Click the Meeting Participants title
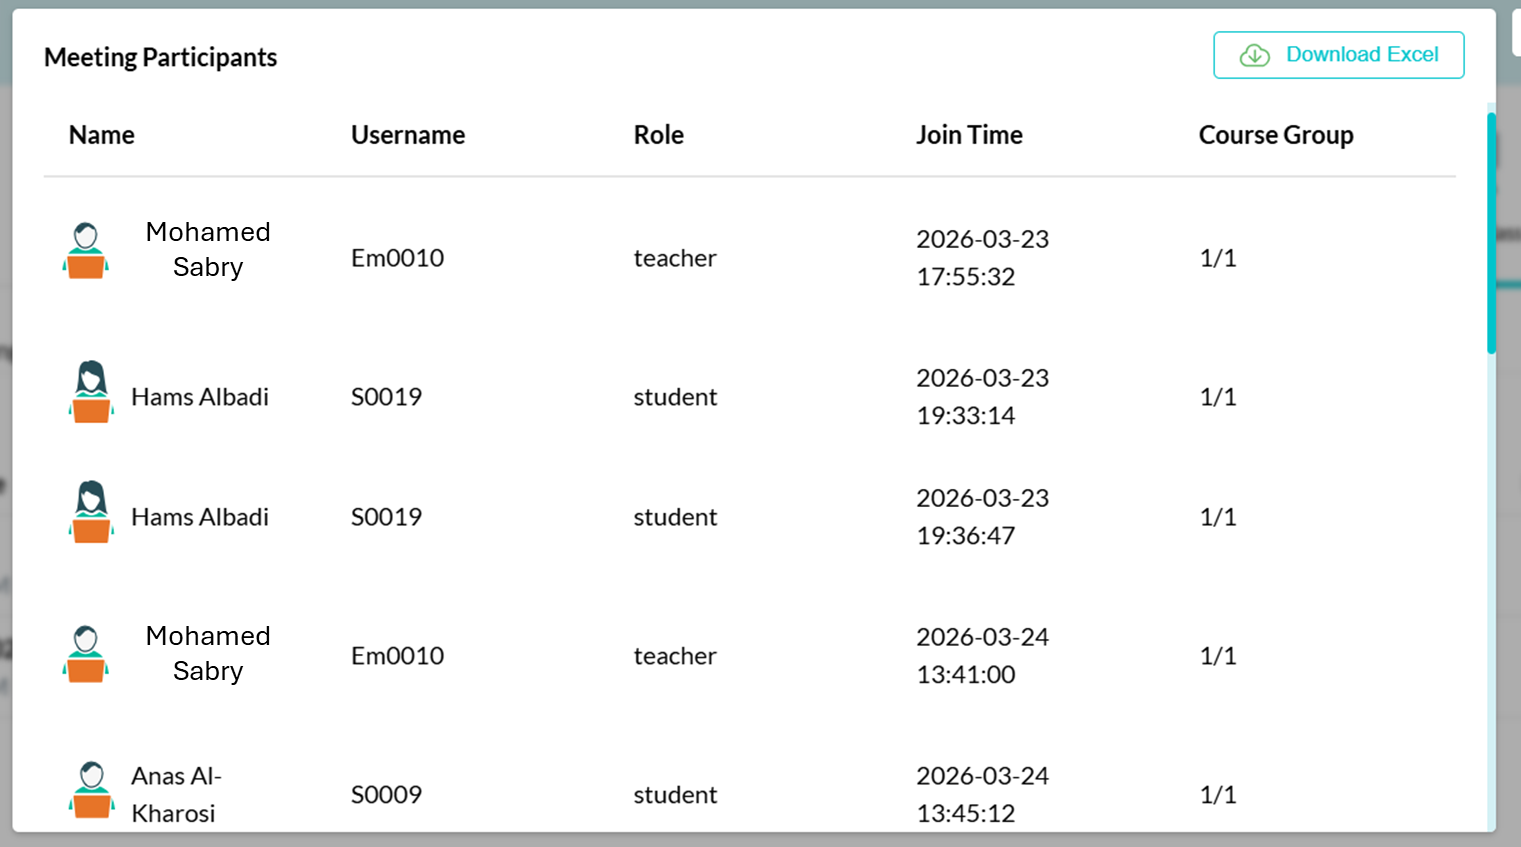The height and width of the screenshot is (847, 1521). [x=160, y=57]
